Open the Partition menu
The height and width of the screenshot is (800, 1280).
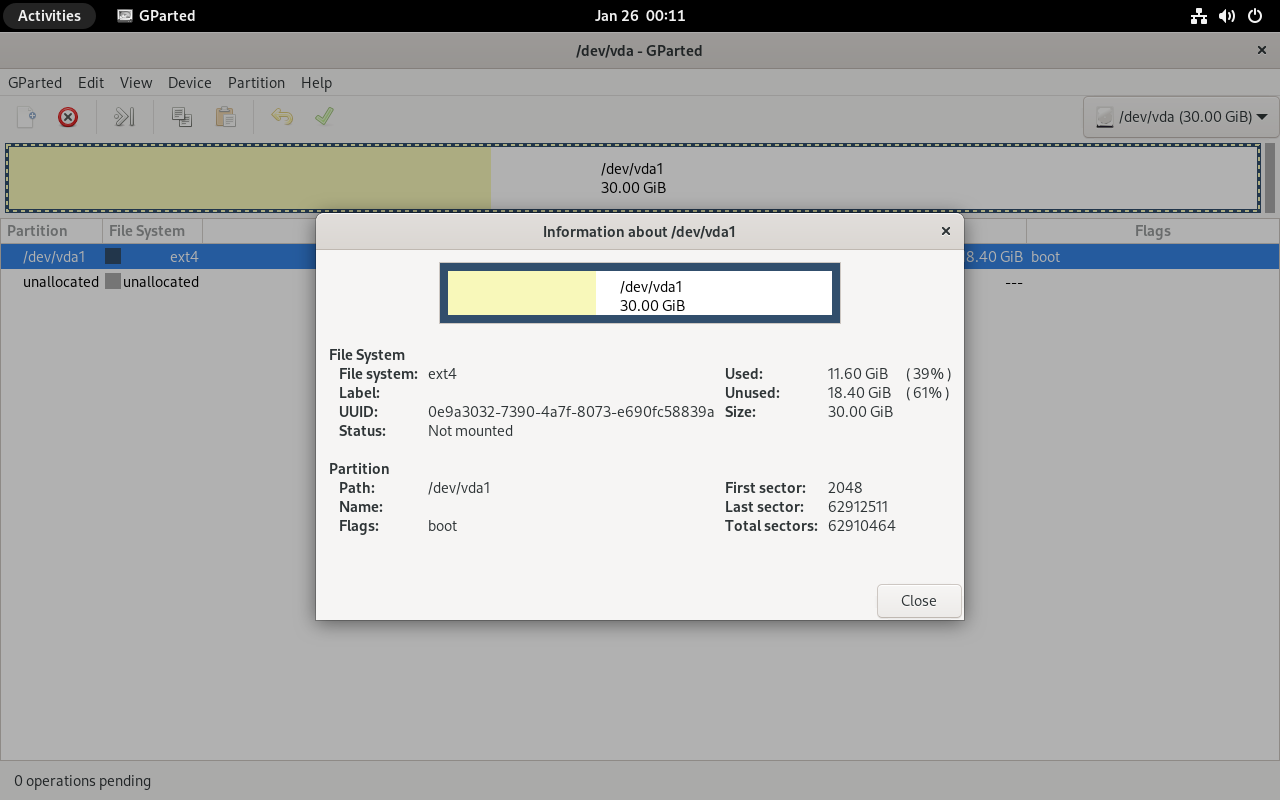(x=256, y=83)
